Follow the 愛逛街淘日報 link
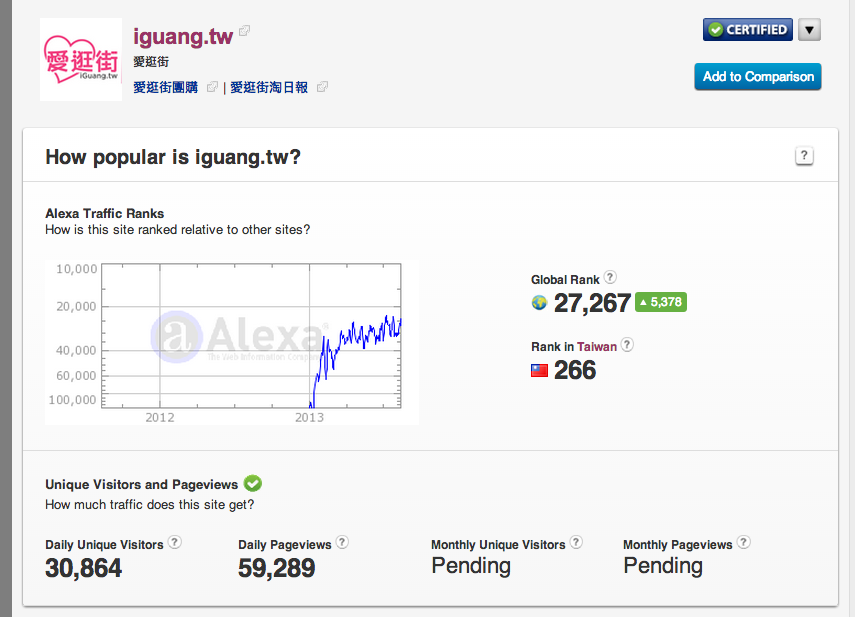 point(269,88)
